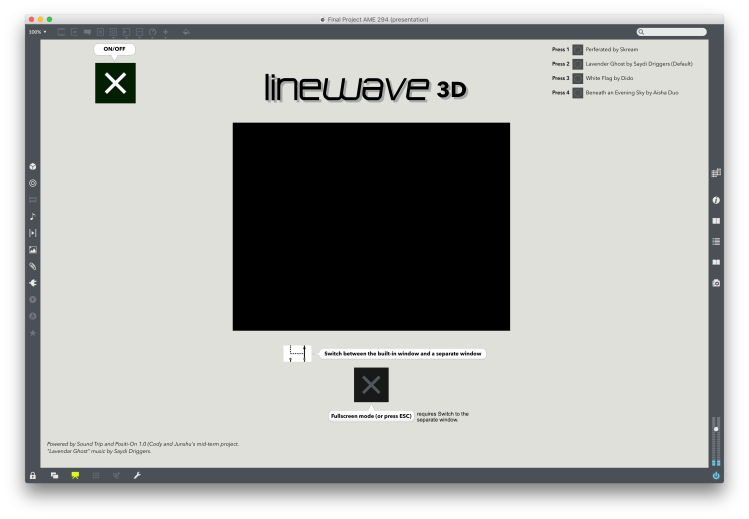Viewport: 749px width, 519px height.
Task: Click 'Beneath an Evening Sky by Aisha Duo' text
Action: [x=631, y=93]
